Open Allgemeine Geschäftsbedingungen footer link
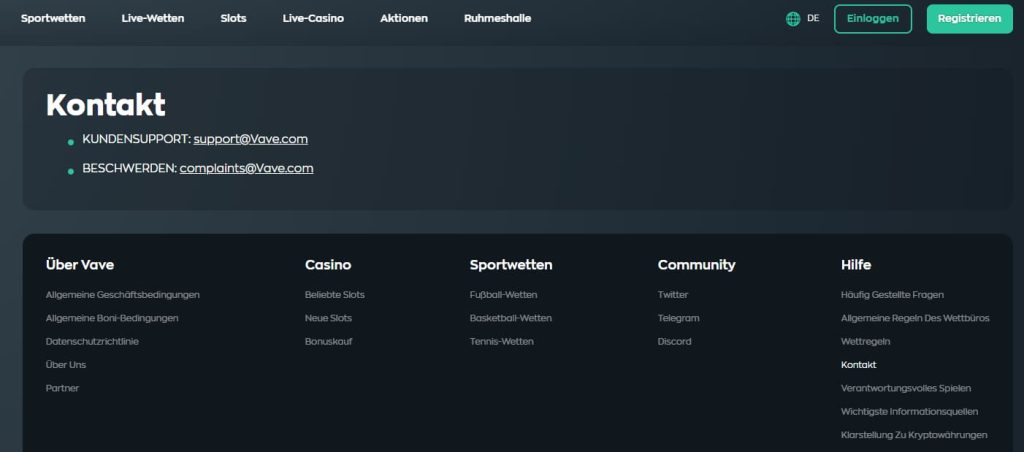The image size is (1024, 452). 123,295
